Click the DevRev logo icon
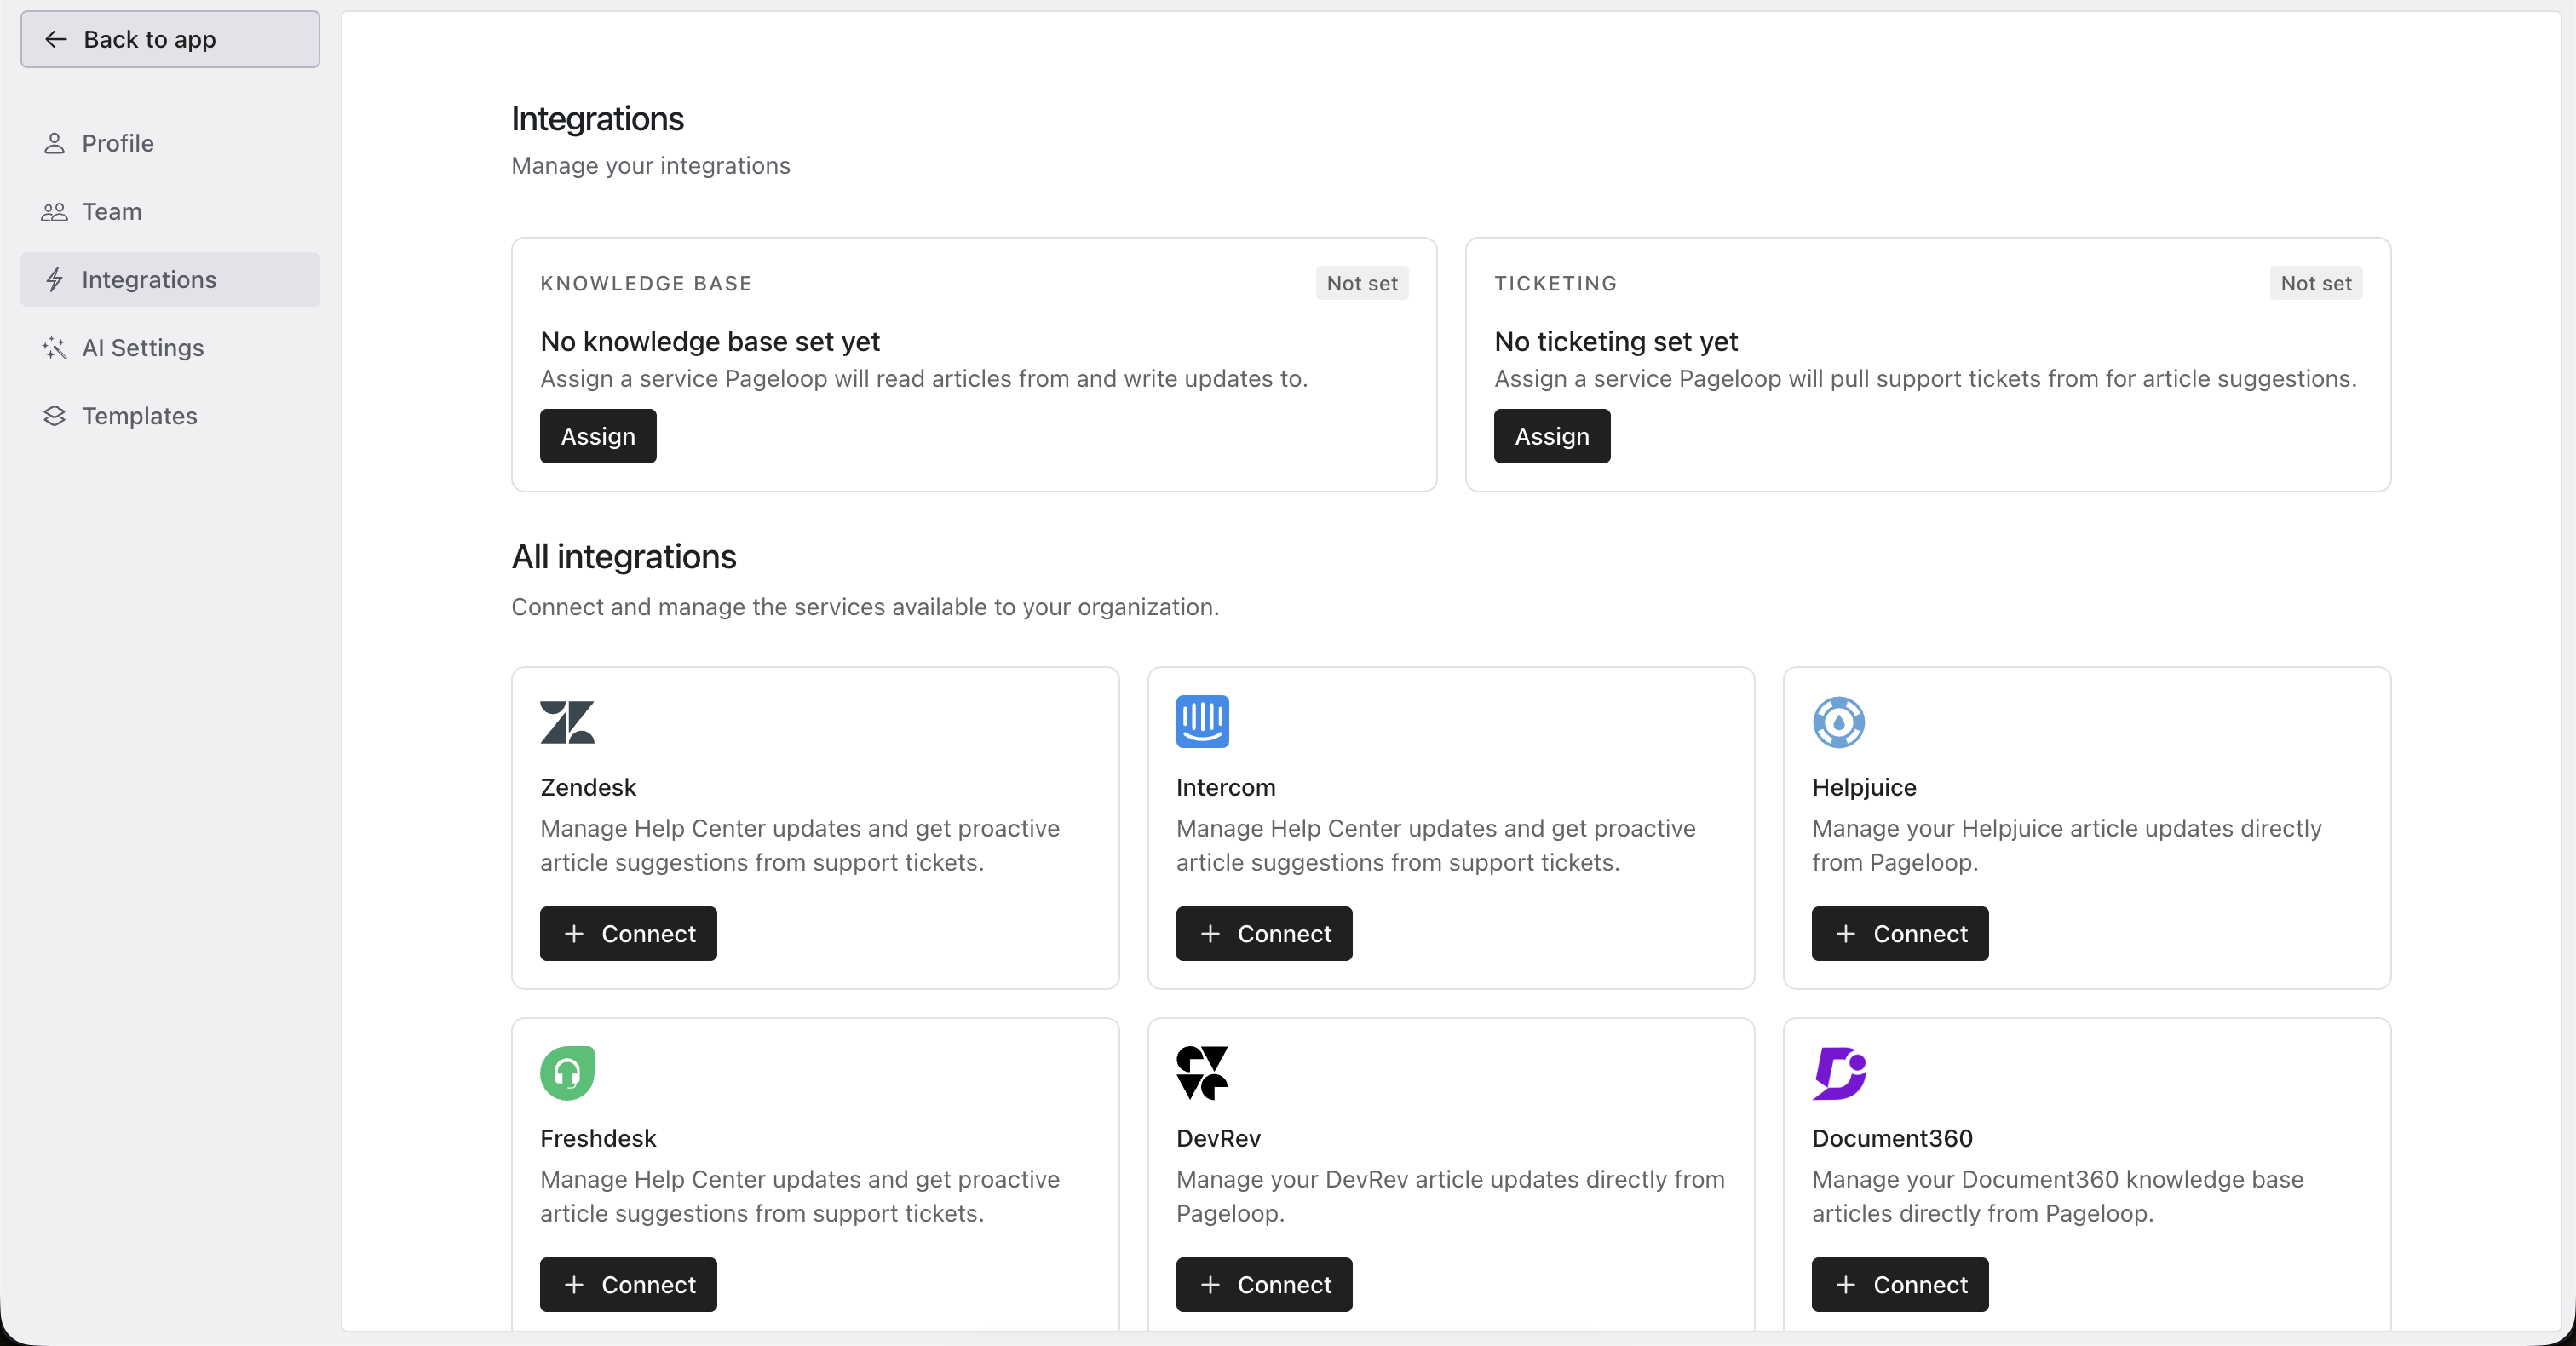Viewport: 2576px width, 1346px height. [1202, 1072]
